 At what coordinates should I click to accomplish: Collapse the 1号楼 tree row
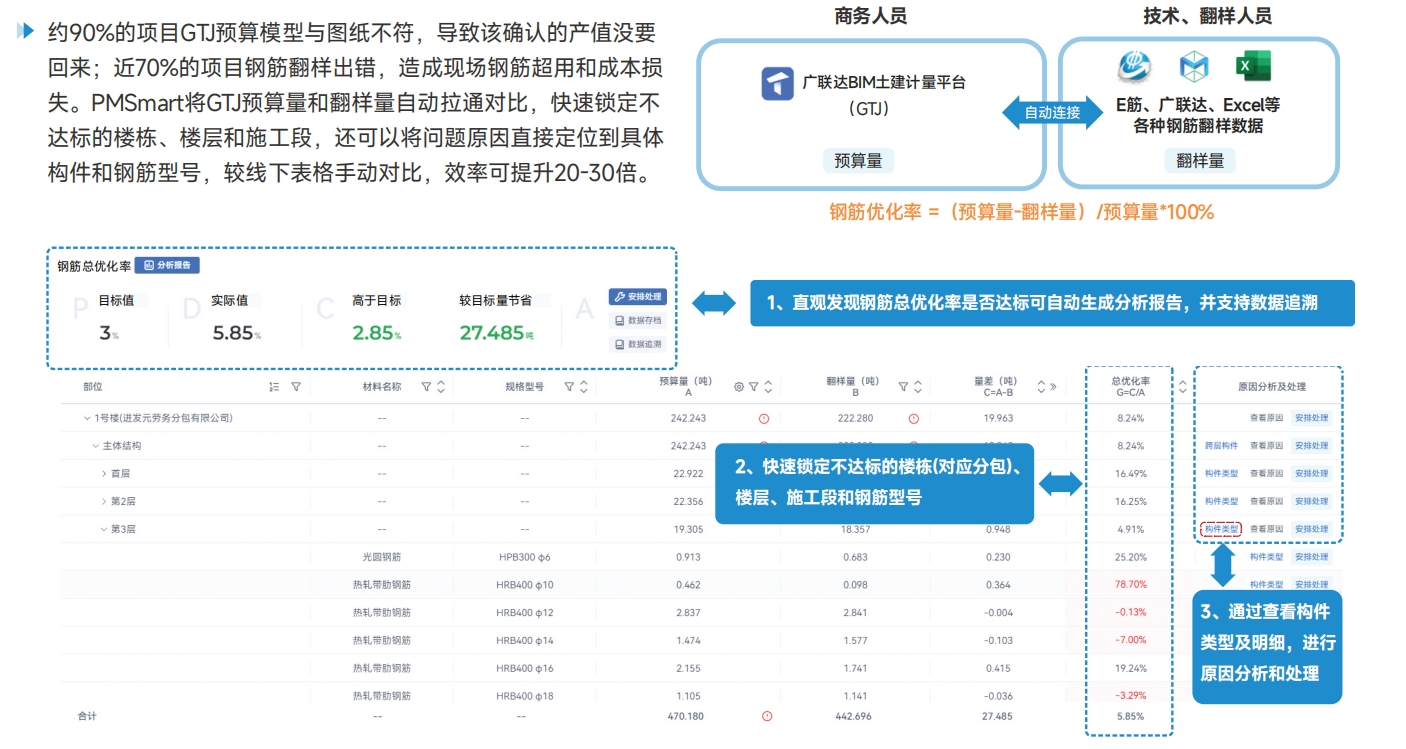tap(87, 419)
